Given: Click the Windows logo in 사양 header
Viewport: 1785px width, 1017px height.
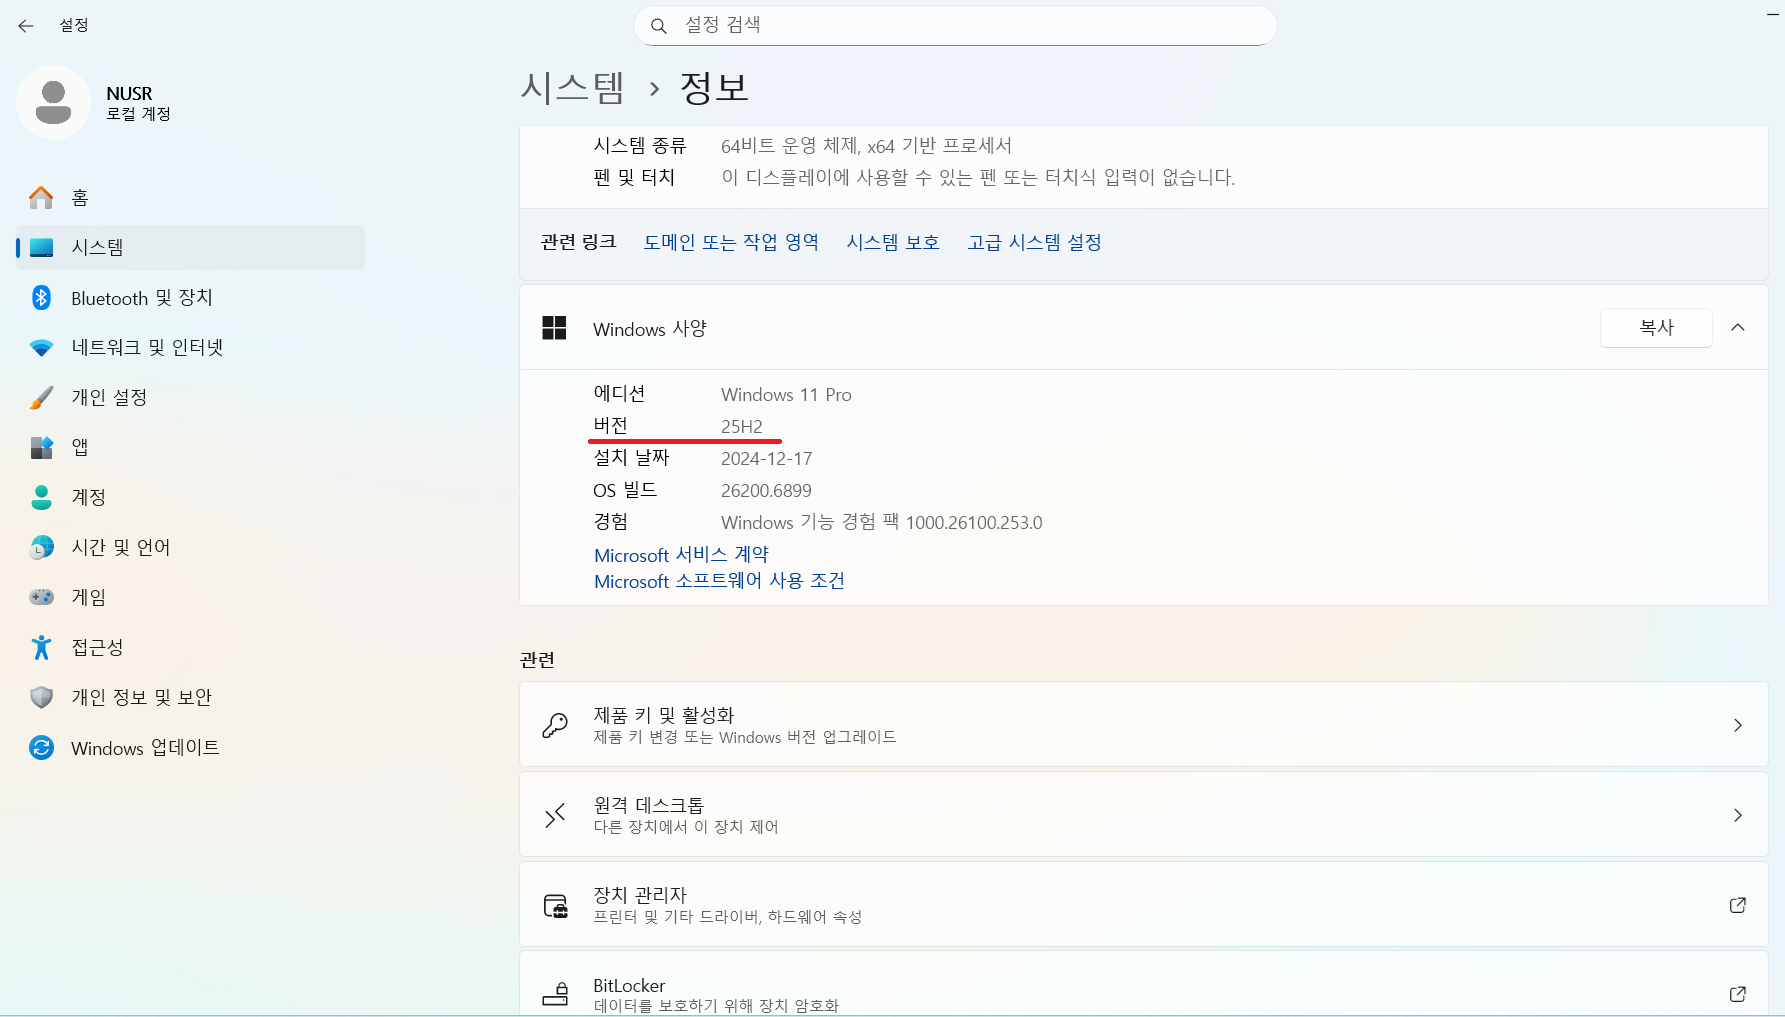Looking at the screenshot, I should [554, 328].
